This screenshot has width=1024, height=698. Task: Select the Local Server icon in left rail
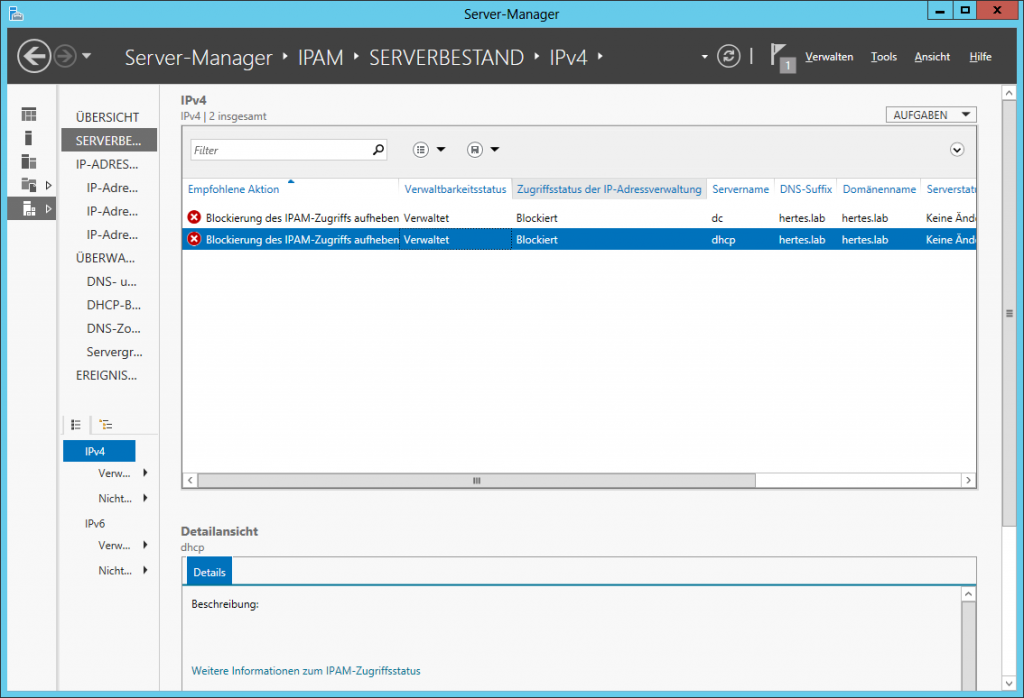[x=29, y=138]
